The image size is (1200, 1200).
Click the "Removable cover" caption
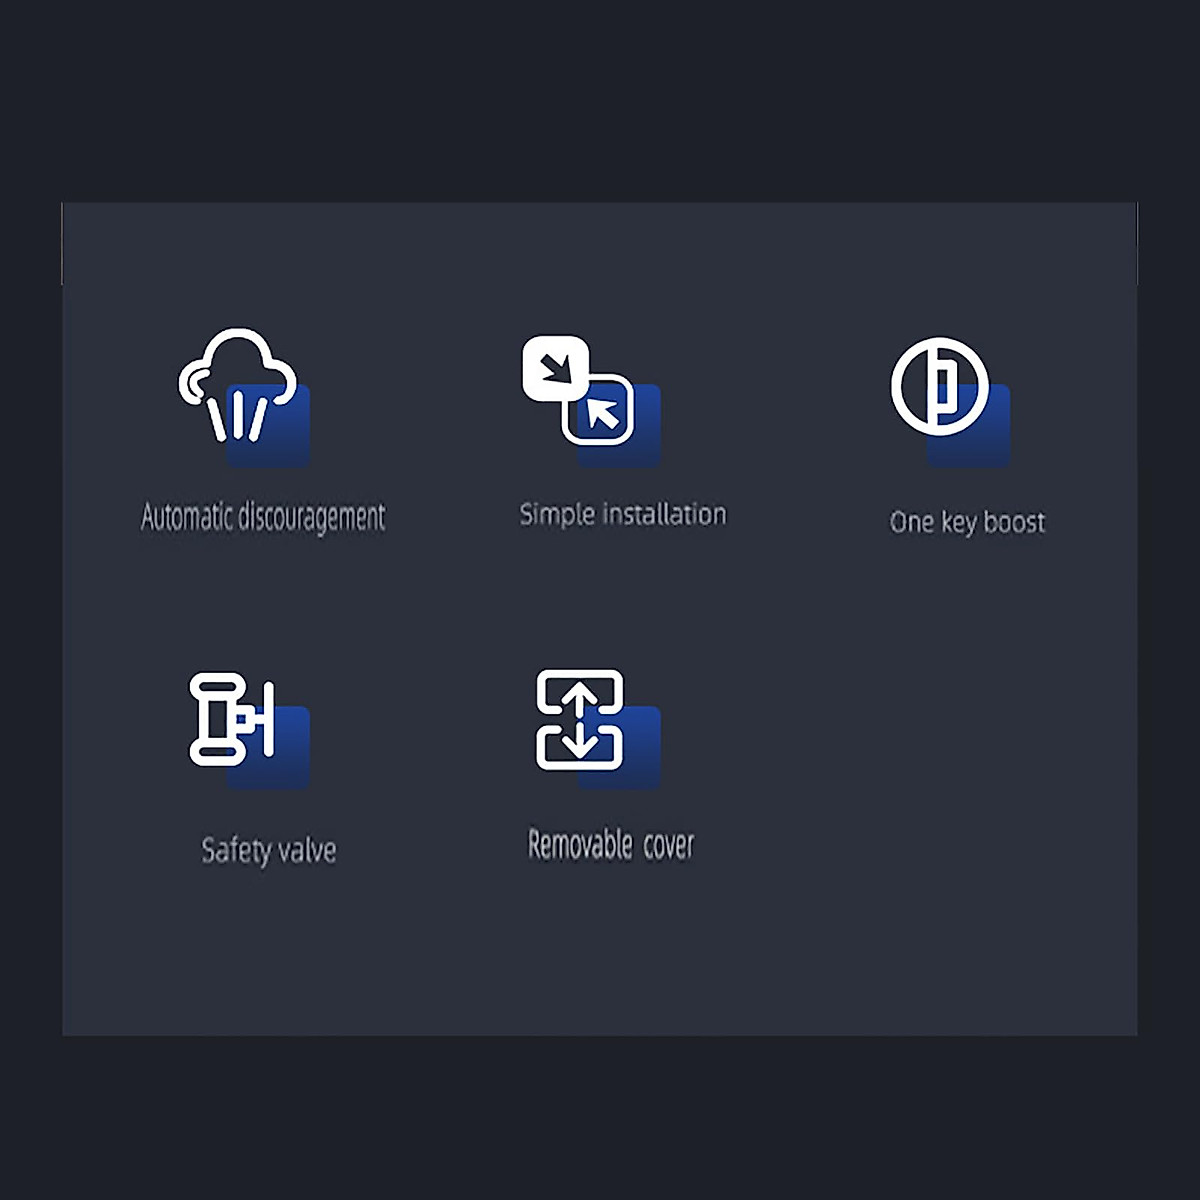[611, 845]
